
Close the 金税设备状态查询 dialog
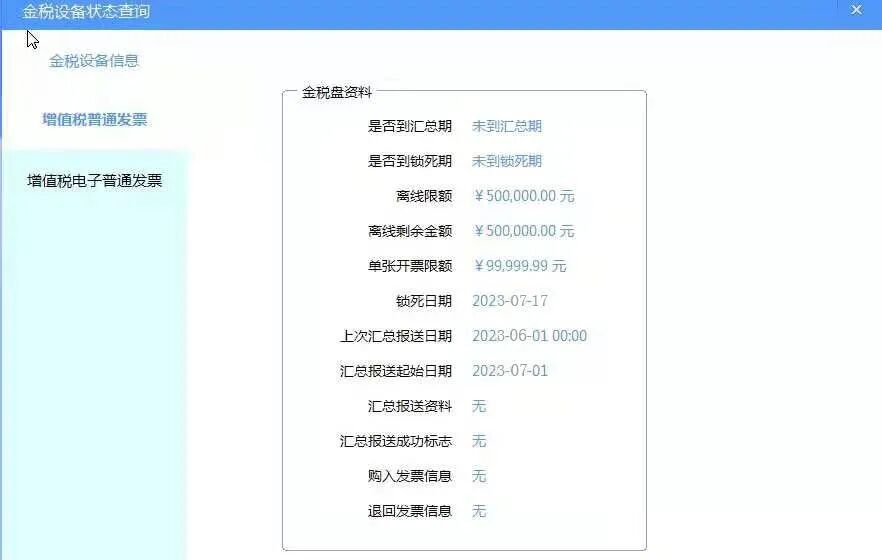[856, 10]
